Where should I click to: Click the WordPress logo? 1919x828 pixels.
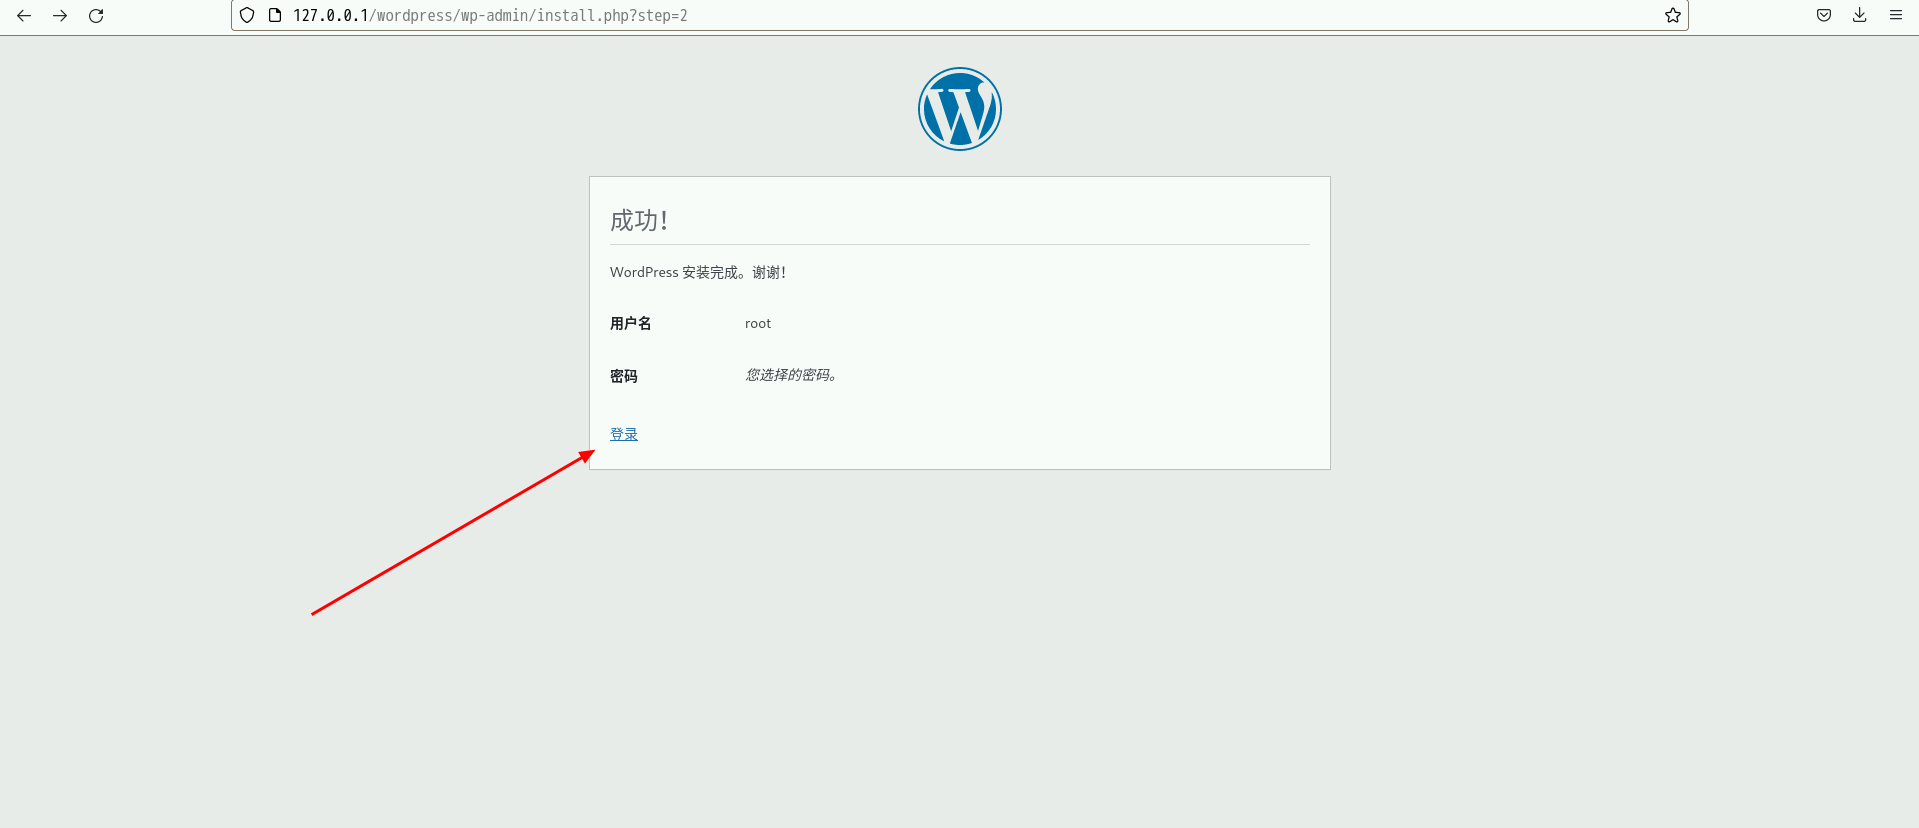pyautogui.click(x=960, y=109)
